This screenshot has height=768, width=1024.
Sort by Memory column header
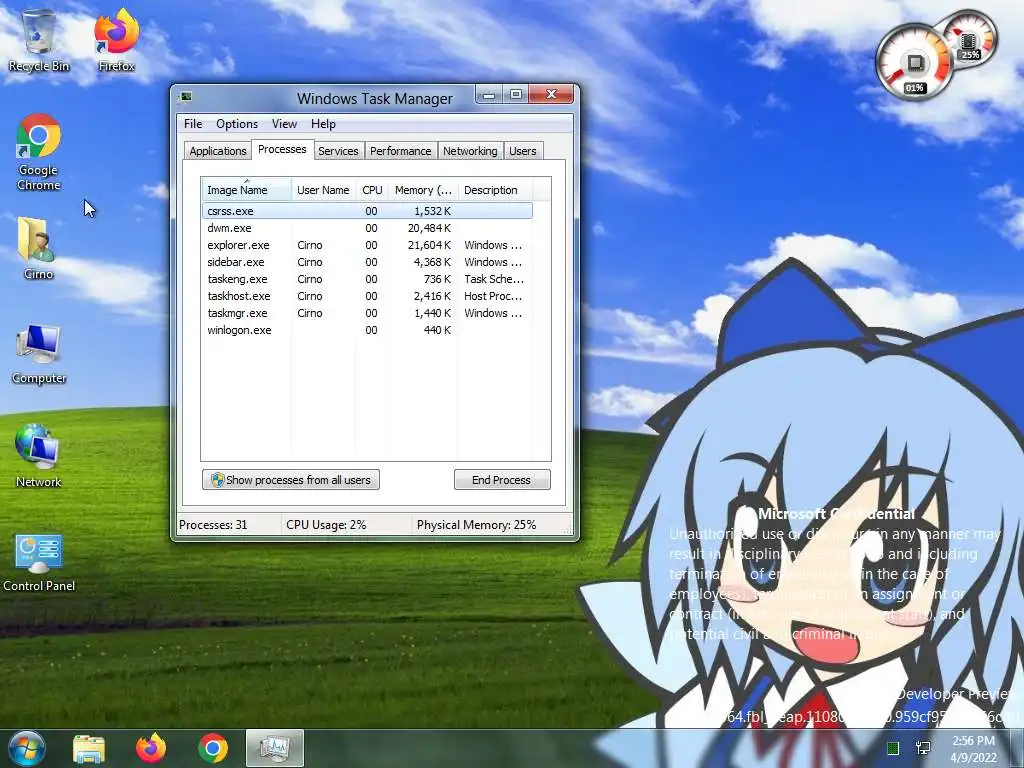[423, 190]
